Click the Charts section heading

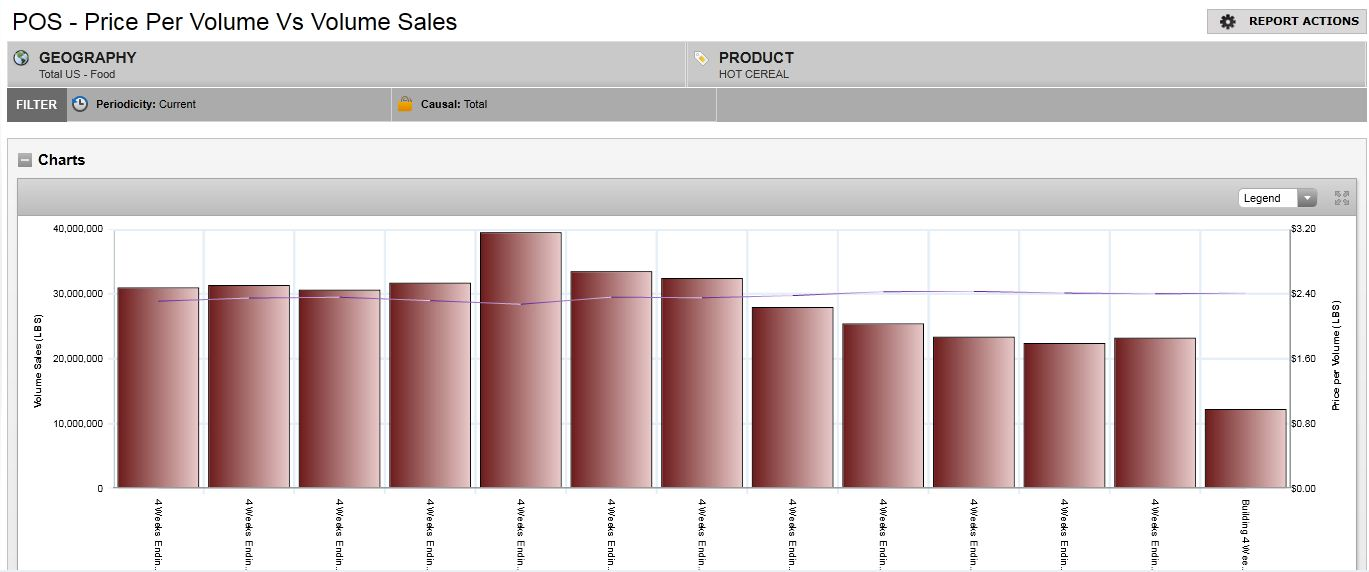(61, 160)
